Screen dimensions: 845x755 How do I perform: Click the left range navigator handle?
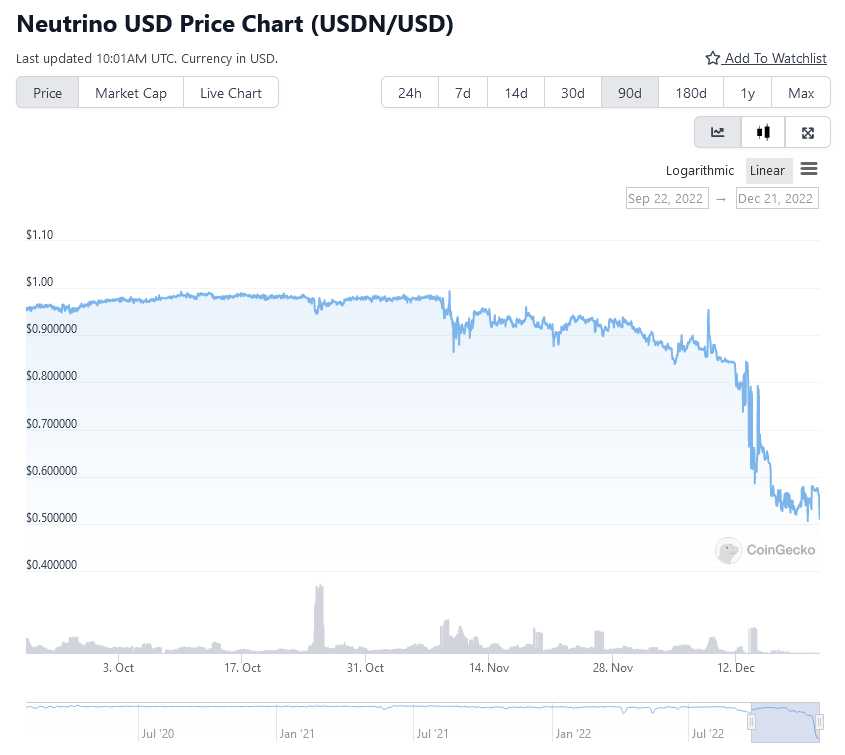click(x=753, y=722)
